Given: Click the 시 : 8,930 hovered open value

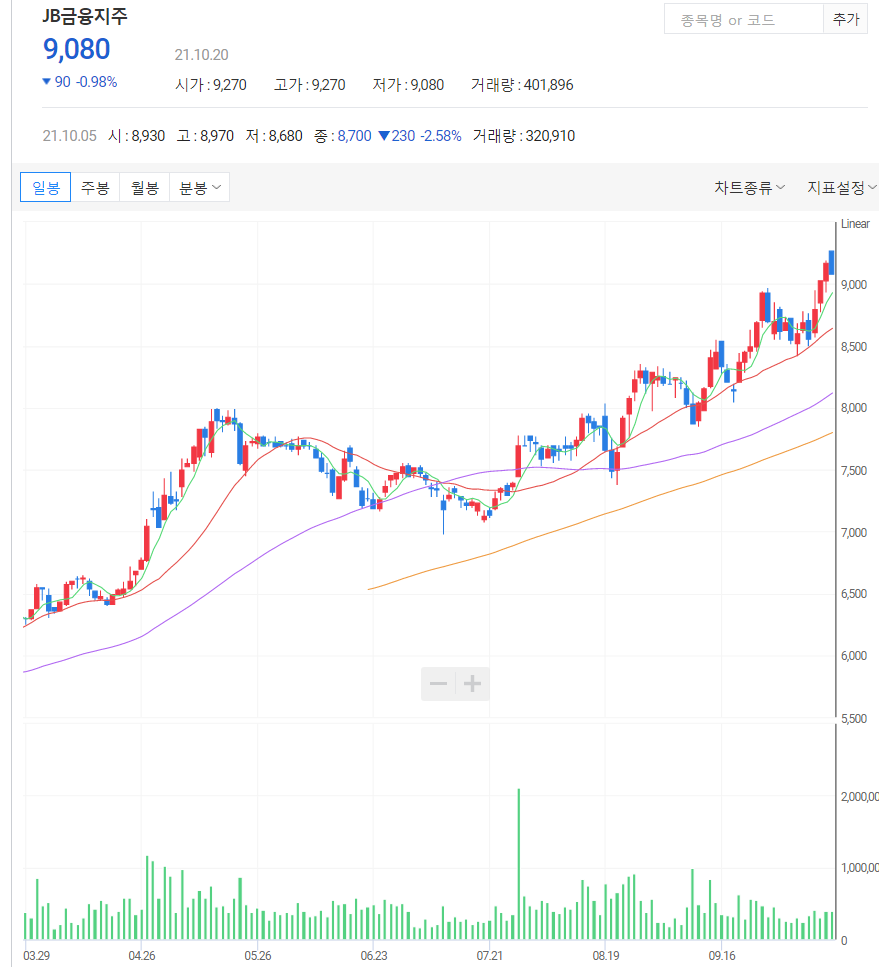Looking at the screenshot, I should [136, 136].
